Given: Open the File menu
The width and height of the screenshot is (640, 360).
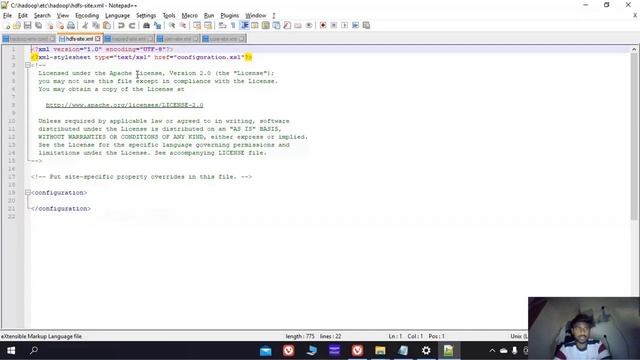Looking at the screenshot, I should click(x=7, y=16).
